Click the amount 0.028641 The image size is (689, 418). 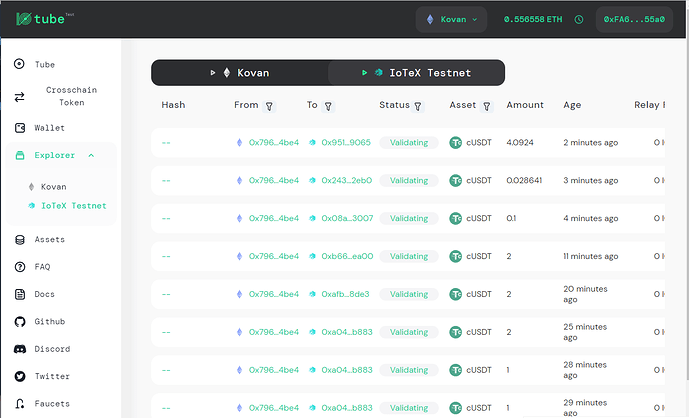[x=524, y=180]
